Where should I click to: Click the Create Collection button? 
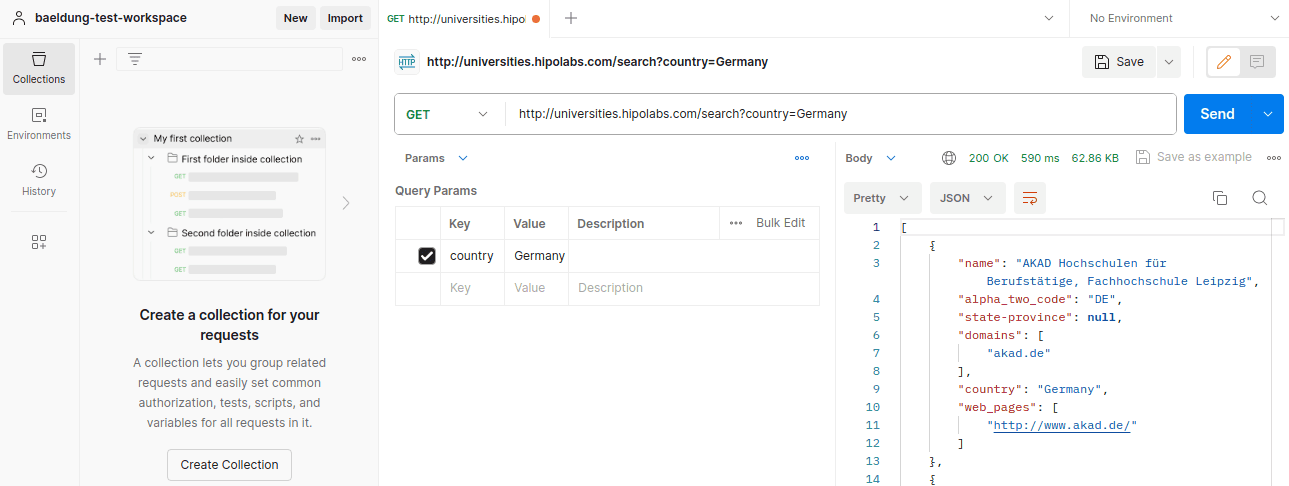pos(229,465)
